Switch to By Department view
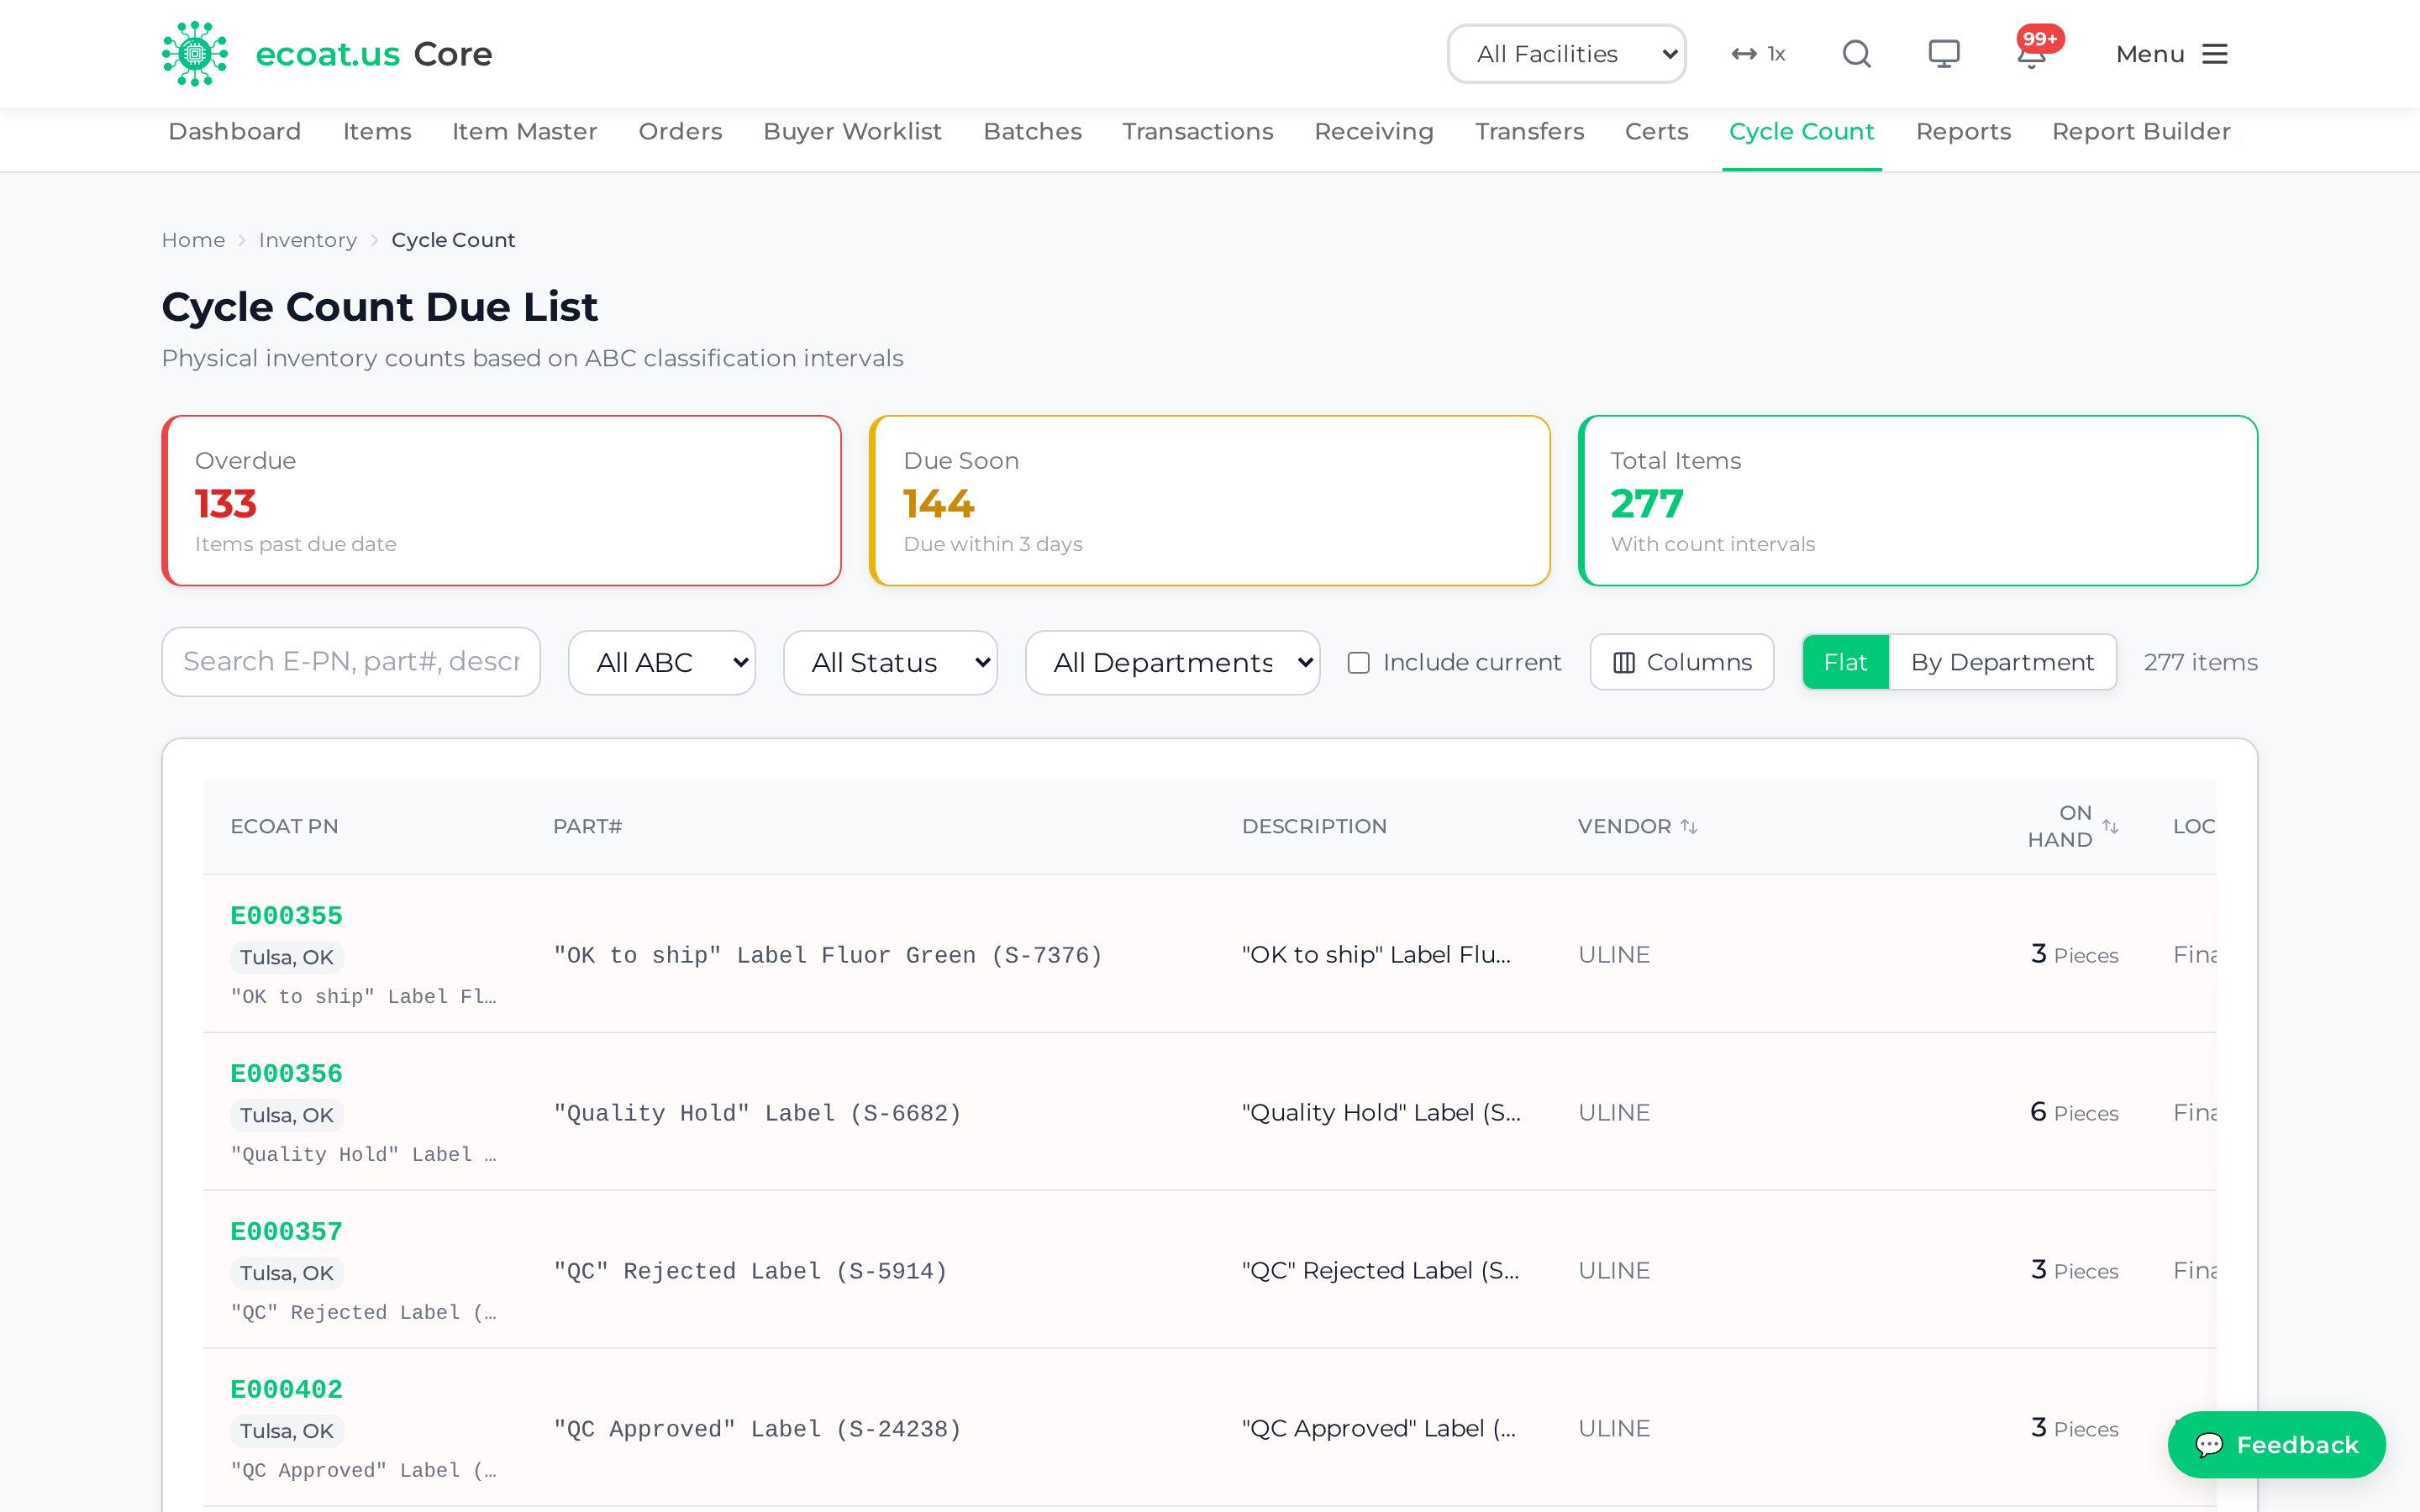The image size is (2420, 1512). point(2002,662)
